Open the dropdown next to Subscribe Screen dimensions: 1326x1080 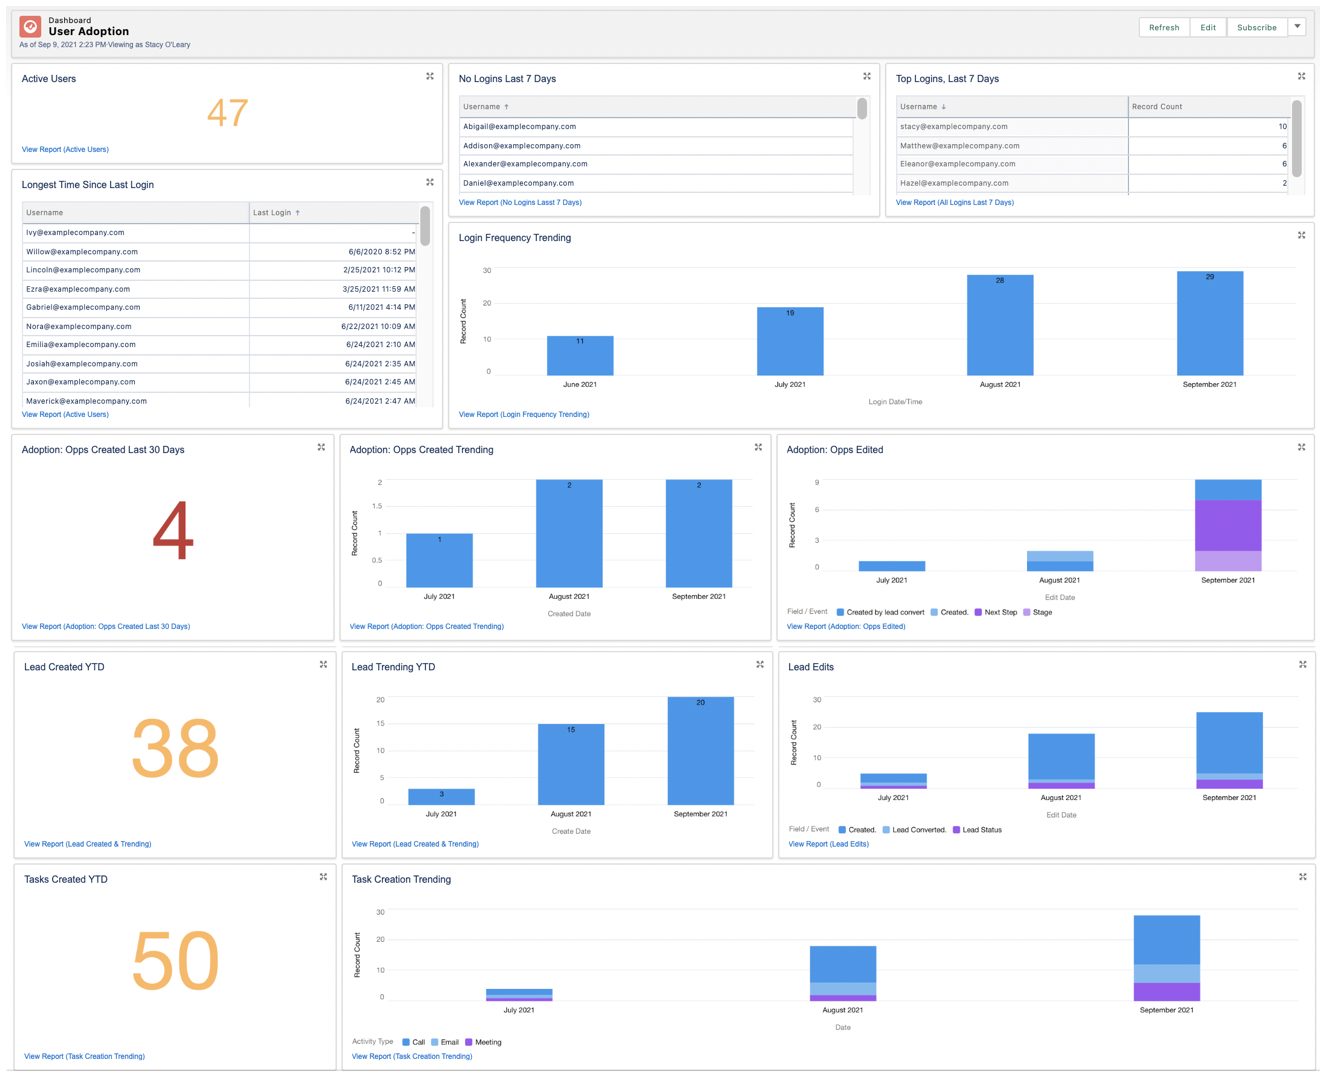[x=1297, y=27]
